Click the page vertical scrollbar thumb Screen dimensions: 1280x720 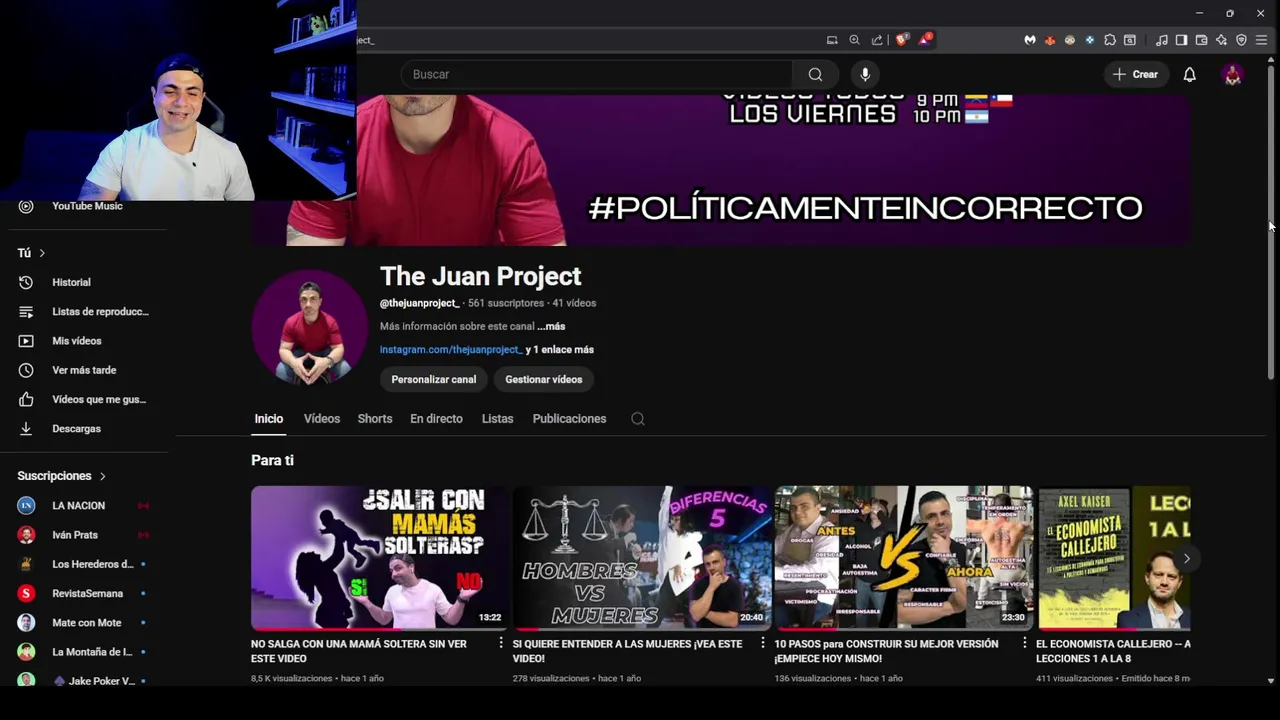pyautogui.click(x=1271, y=225)
